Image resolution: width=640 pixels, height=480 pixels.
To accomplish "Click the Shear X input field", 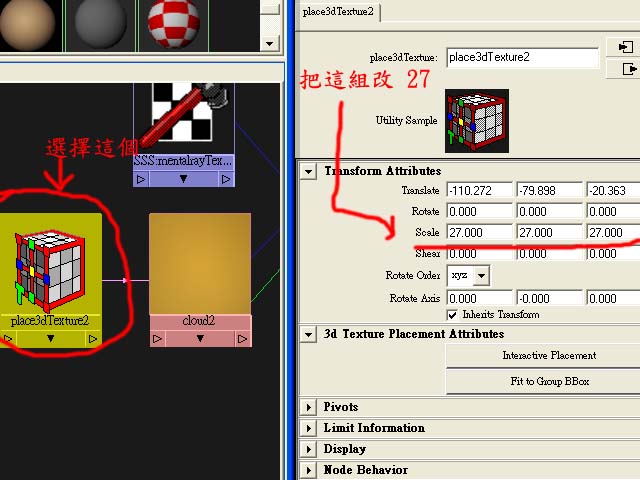I will tap(480, 254).
